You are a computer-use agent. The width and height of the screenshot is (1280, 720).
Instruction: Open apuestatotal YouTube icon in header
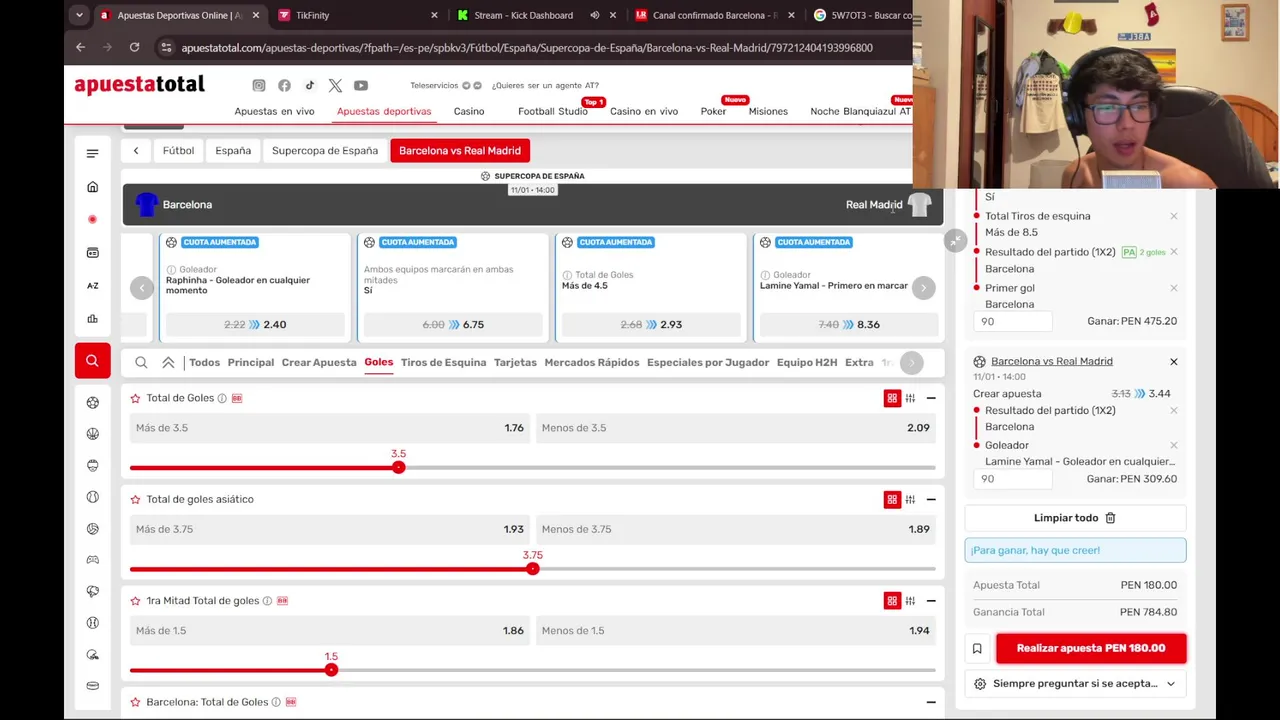pyautogui.click(x=361, y=86)
